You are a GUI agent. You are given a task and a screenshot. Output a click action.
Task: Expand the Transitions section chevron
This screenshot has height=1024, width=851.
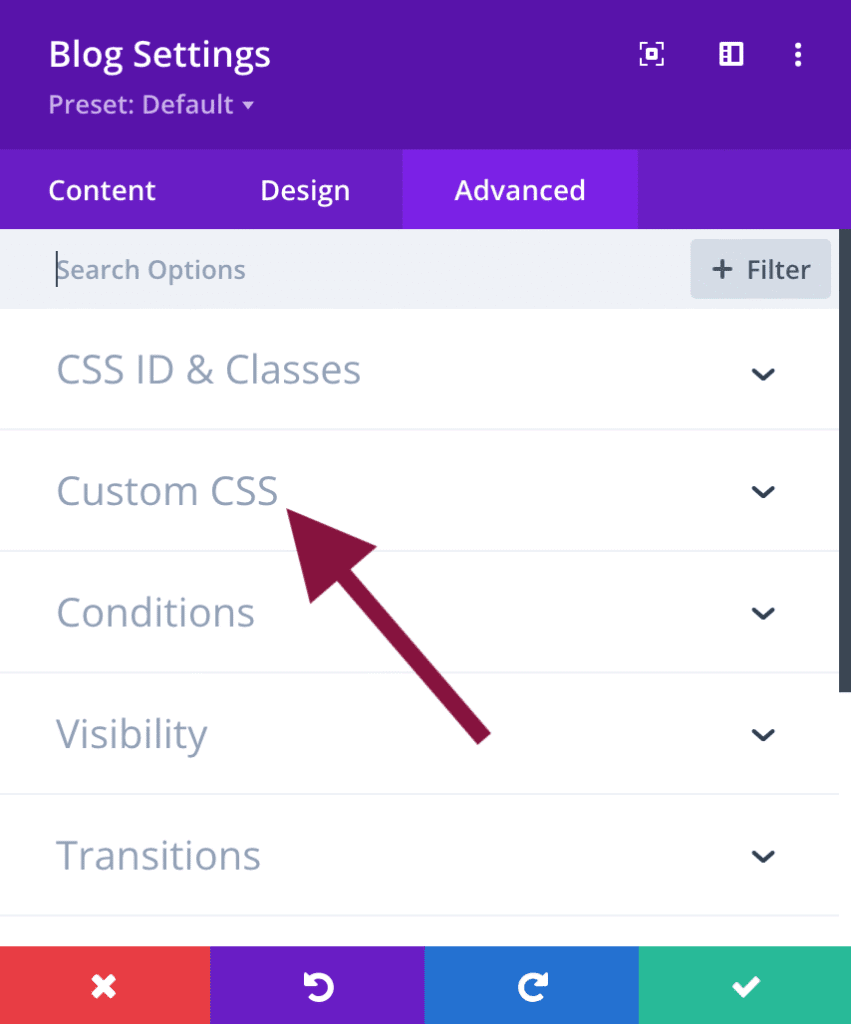point(763,856)
